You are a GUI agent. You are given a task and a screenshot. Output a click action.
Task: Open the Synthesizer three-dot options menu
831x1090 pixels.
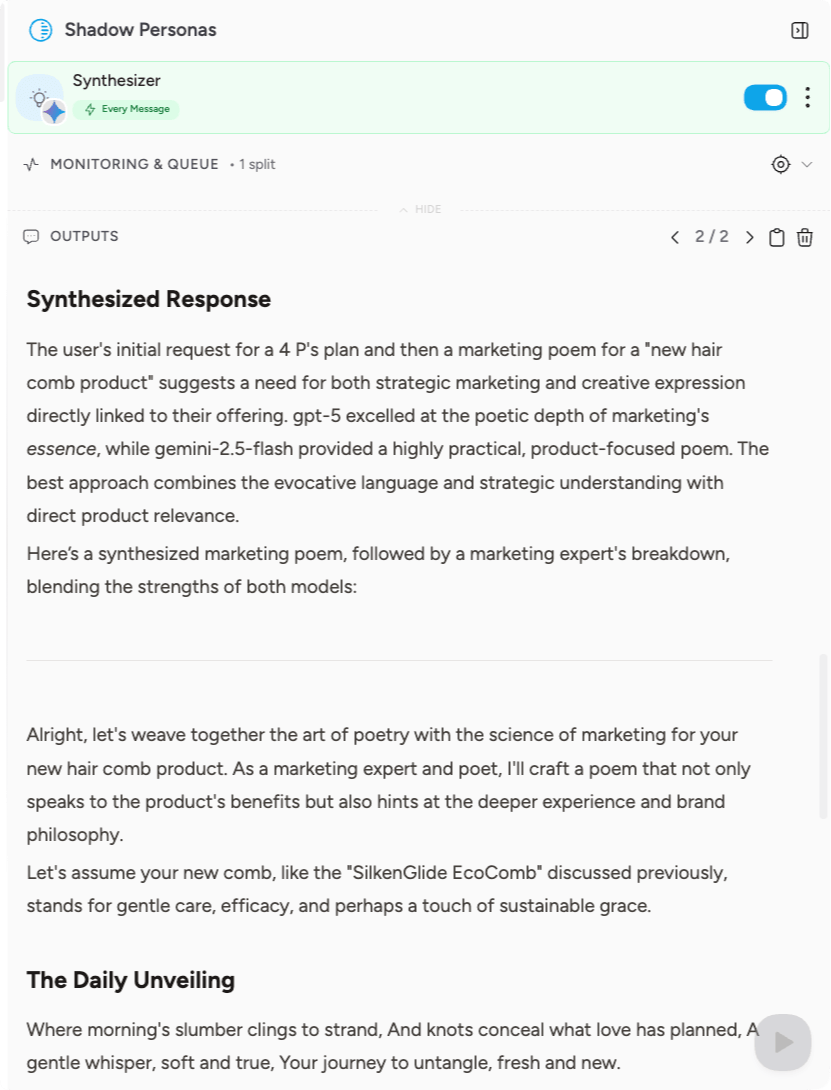click(808, 97)
